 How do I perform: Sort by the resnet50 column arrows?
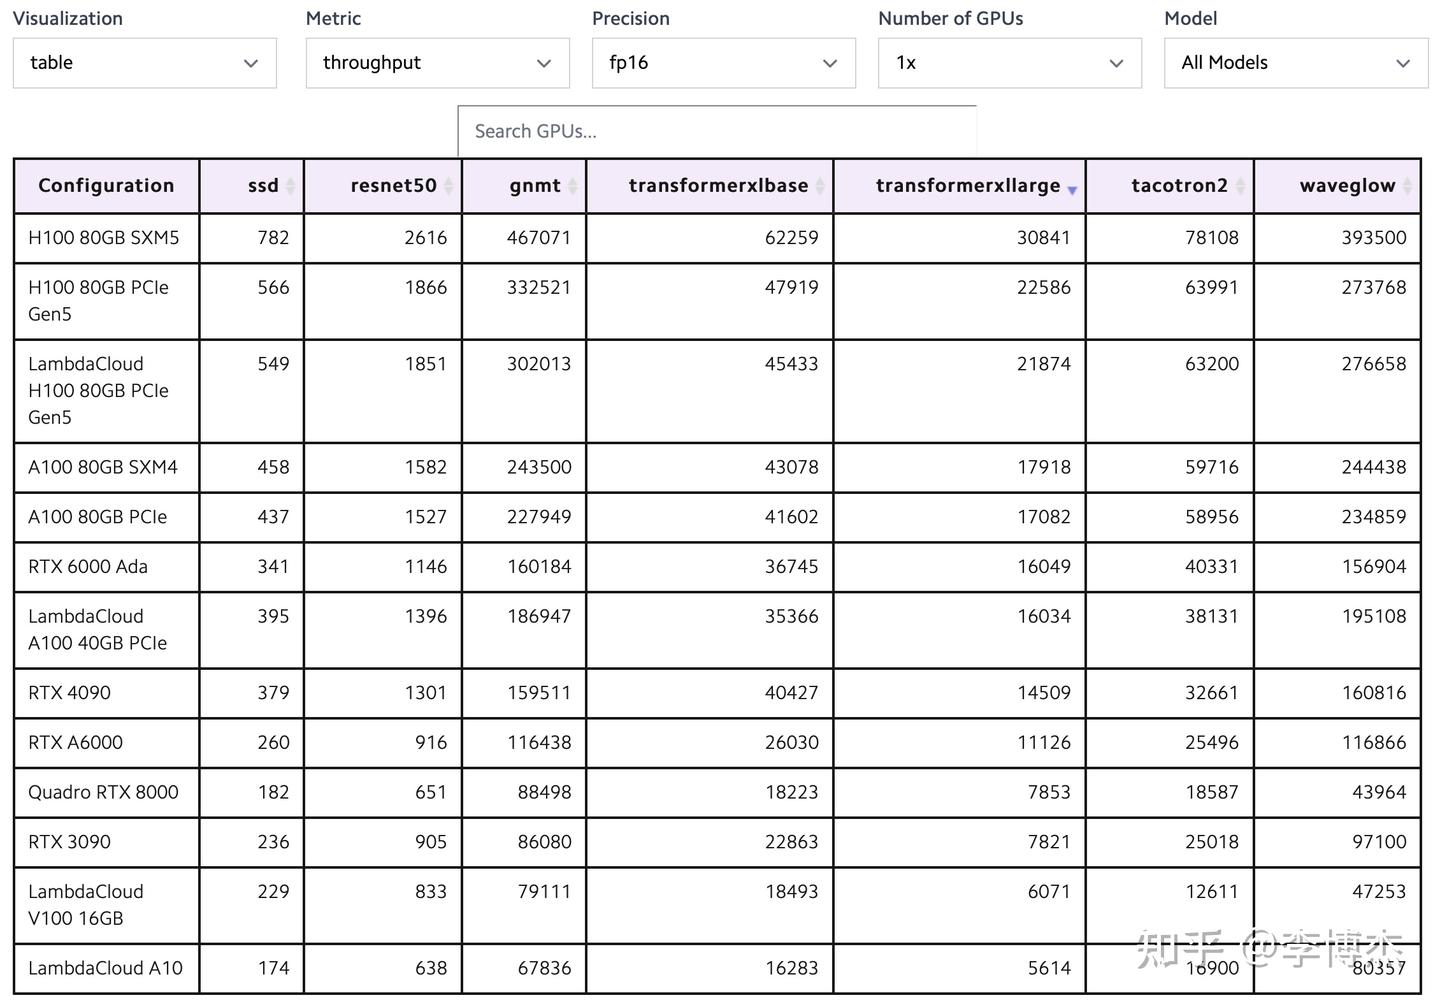point(448,186)
